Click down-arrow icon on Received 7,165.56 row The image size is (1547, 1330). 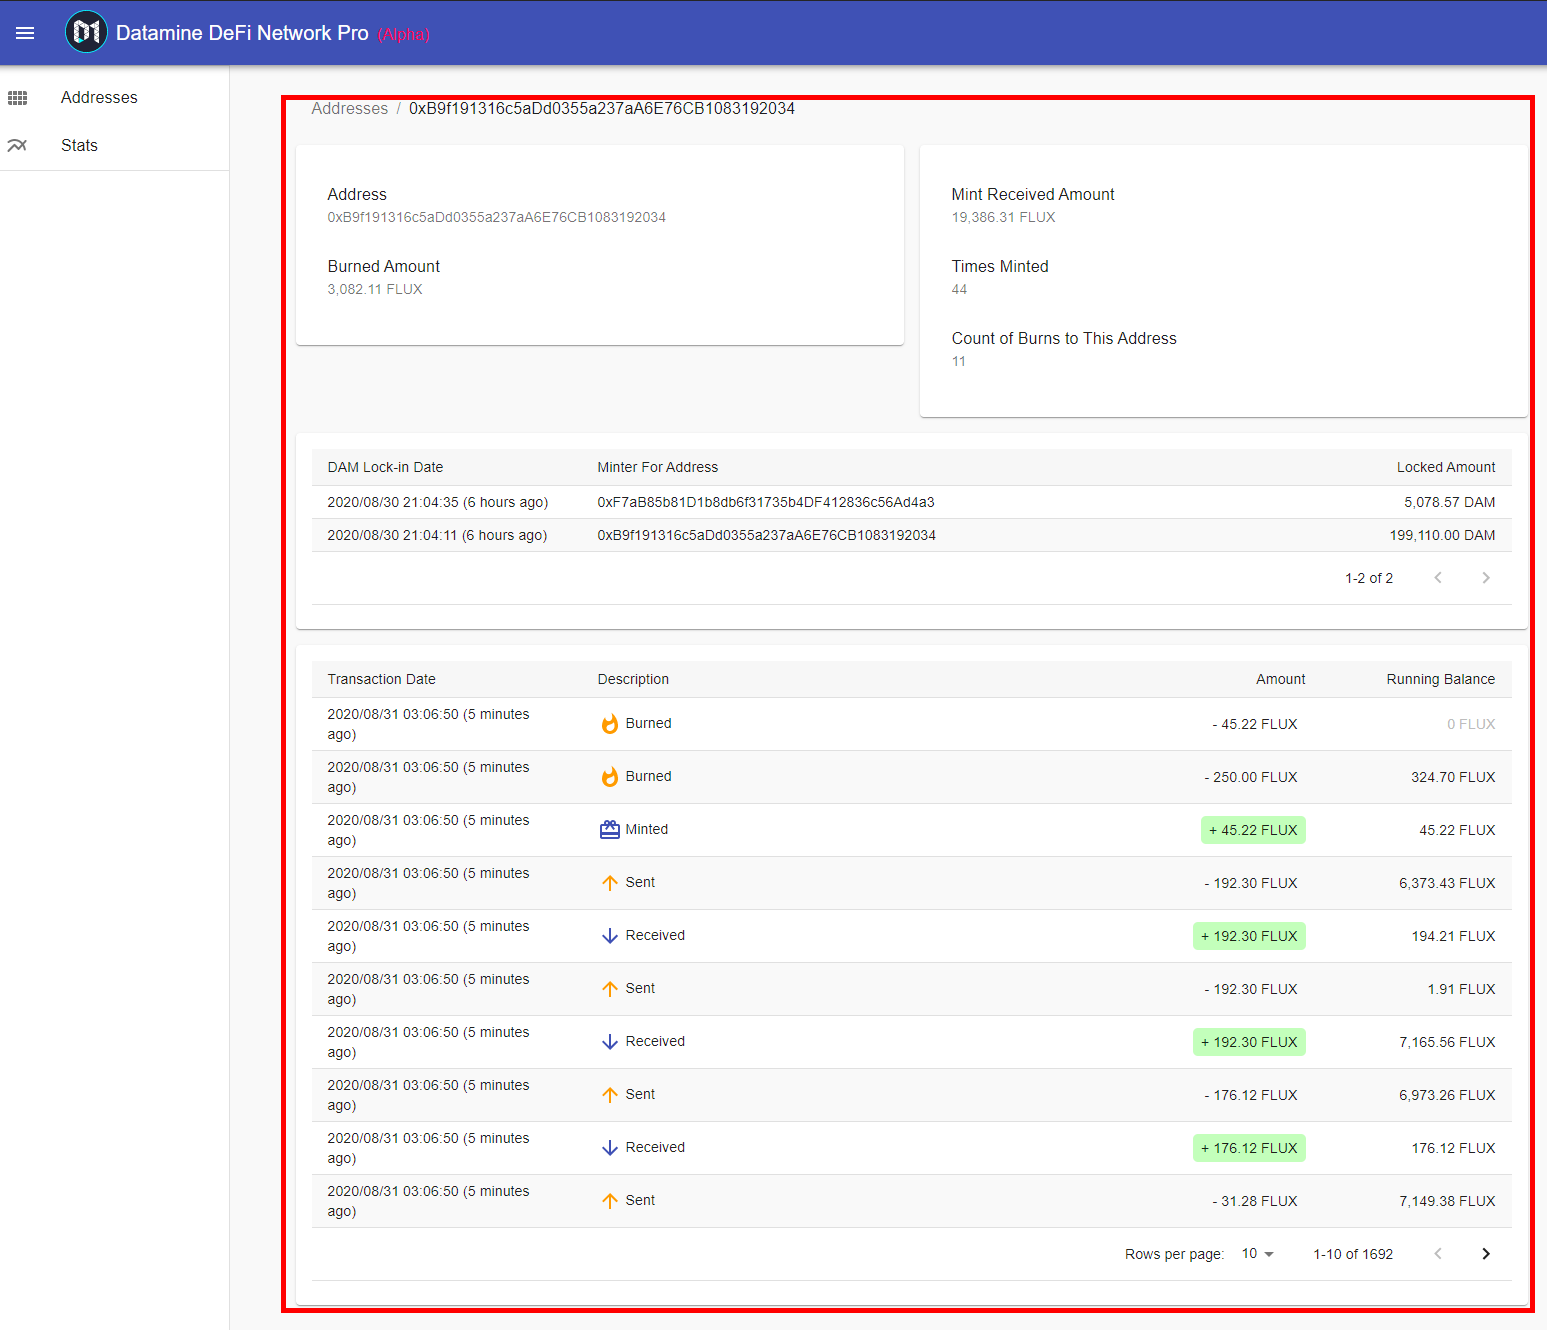point(609,1042)
